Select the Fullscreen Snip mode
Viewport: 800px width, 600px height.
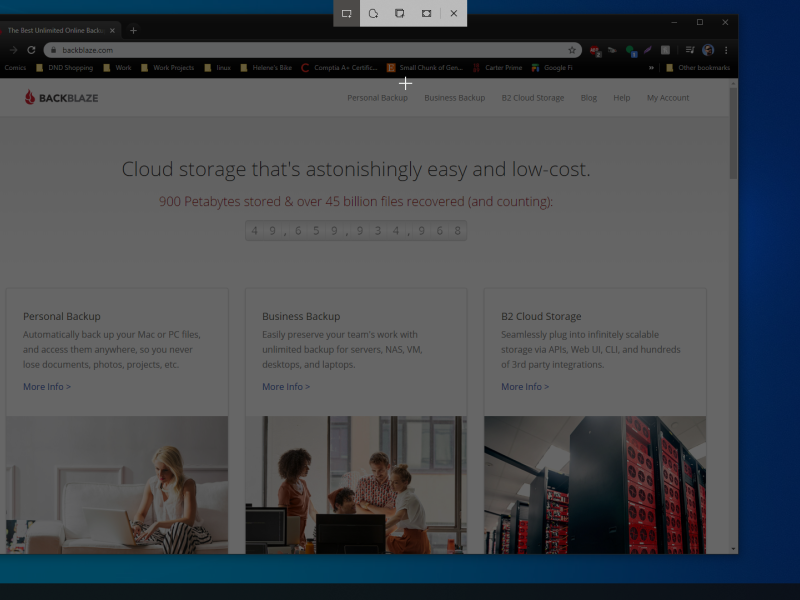427,13
